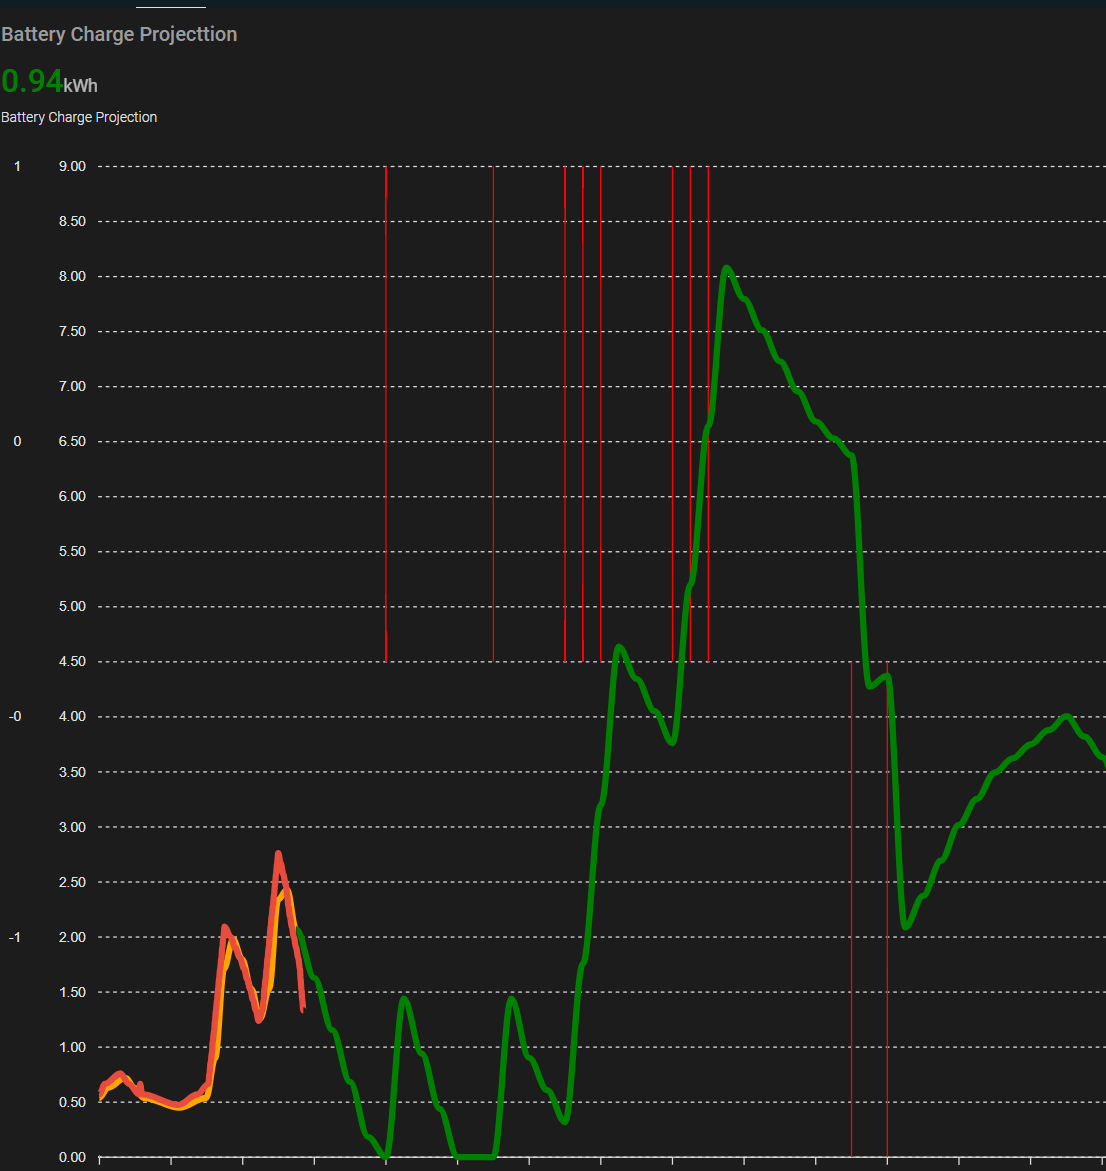This screenshot has height=1171, width=1106.
Task: Click the 9.00 y-axis label
Action: pos(72,166)
